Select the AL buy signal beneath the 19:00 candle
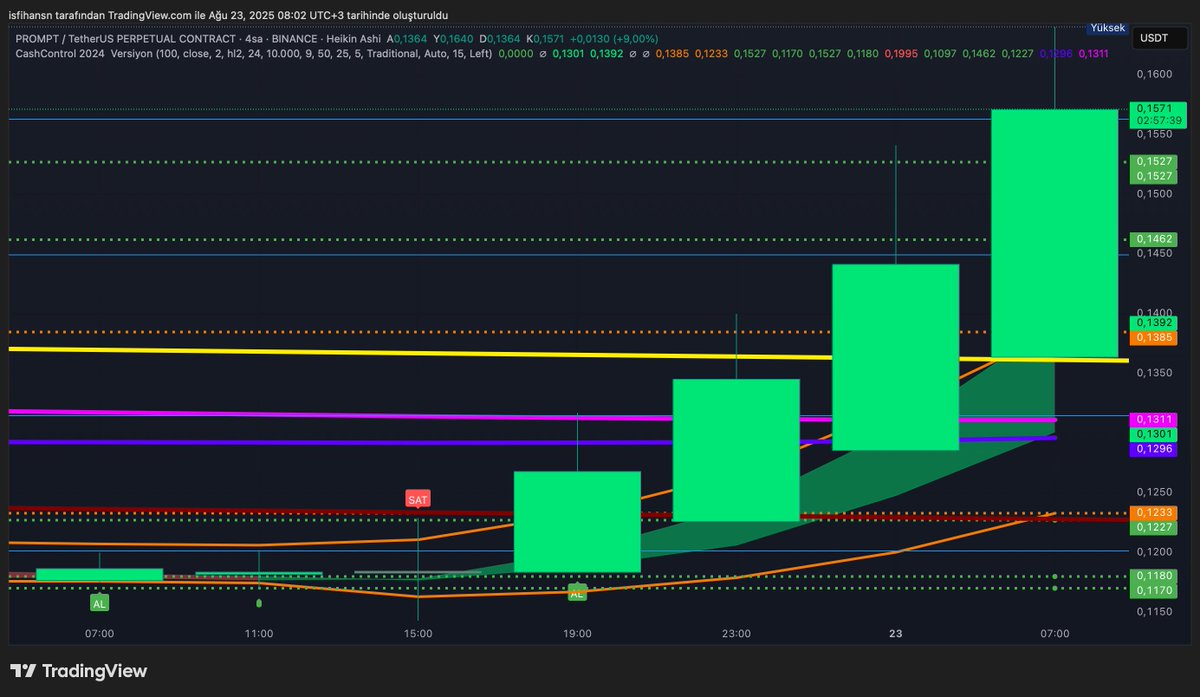Viewport: 1200px width, 697px height. pyautogui.click(x=577, y=594)
